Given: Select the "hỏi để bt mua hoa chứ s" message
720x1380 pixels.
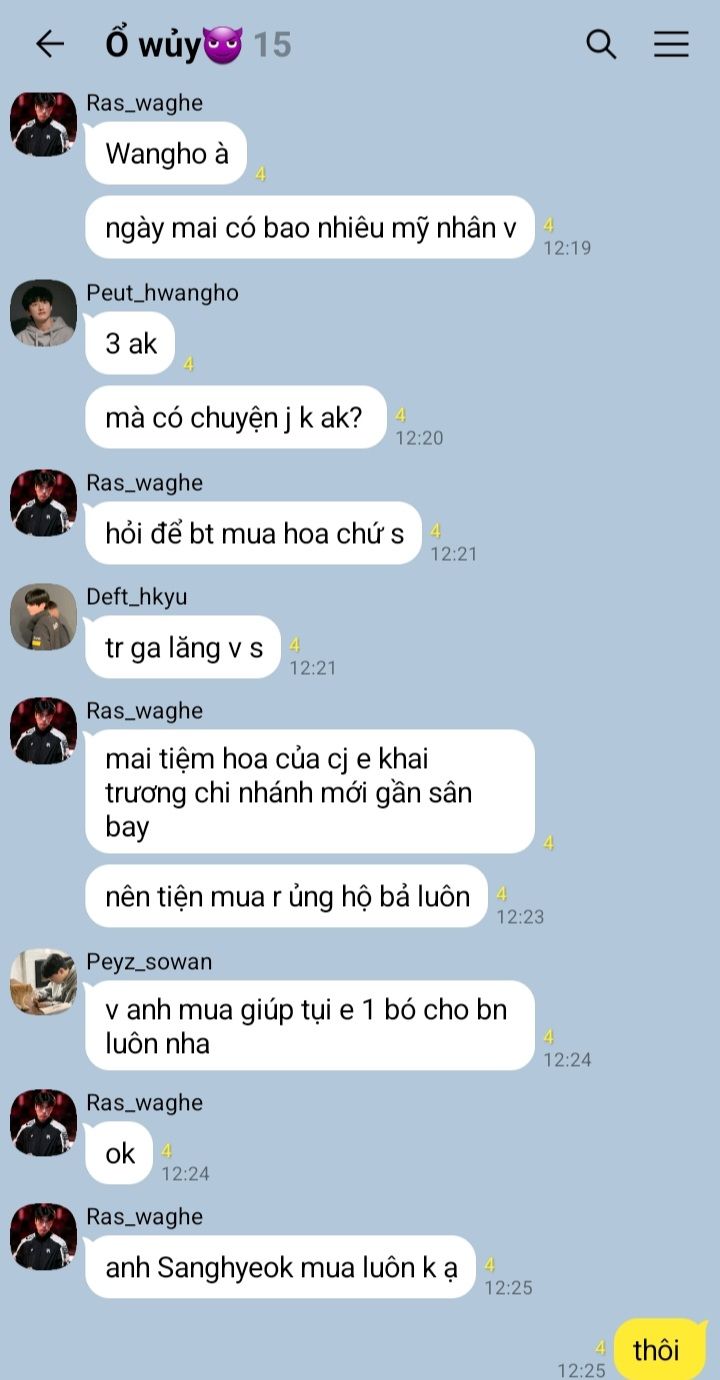Looking at the screenshot, I should coord(253,533).
